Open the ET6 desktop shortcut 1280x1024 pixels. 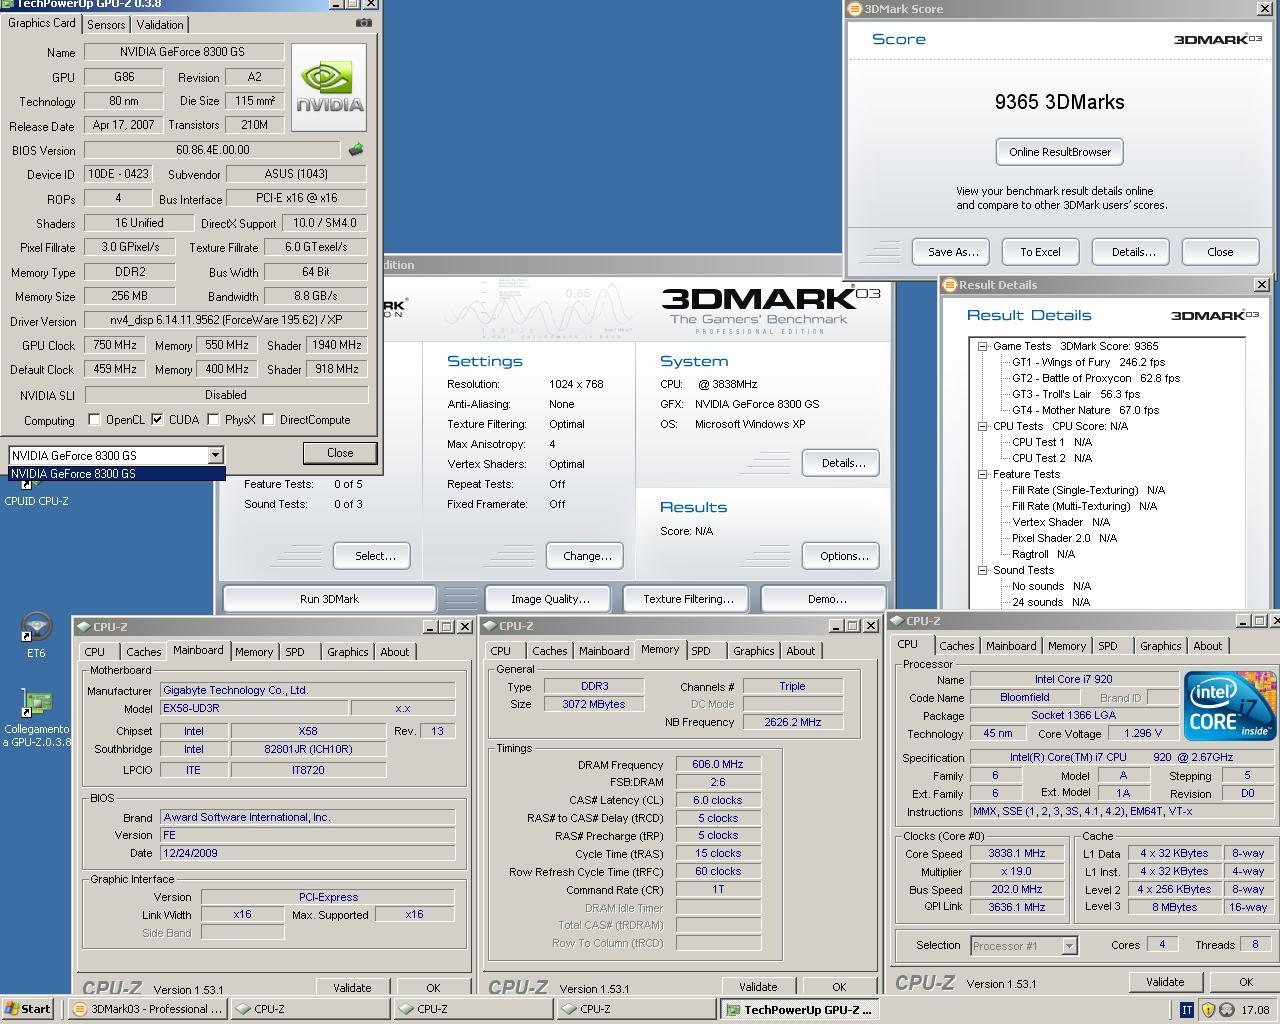click(x=36, y=636)
